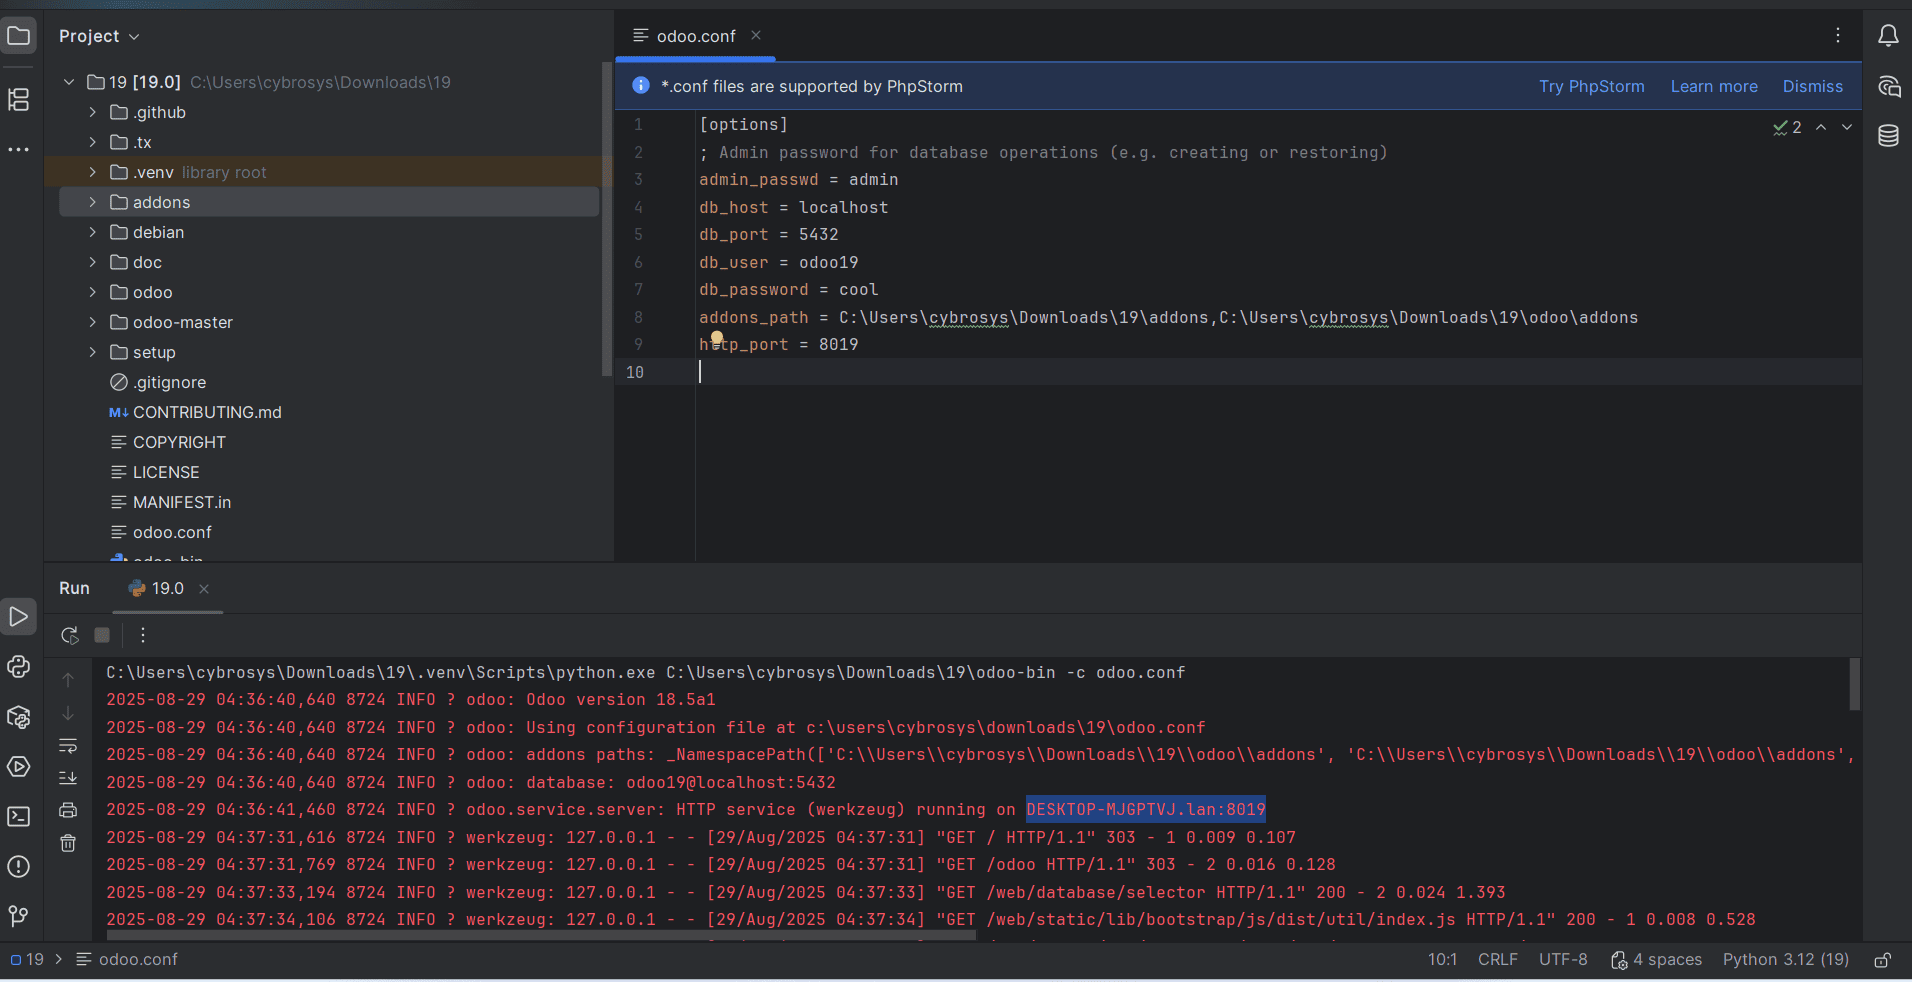Toggle read-only lock in status bar

tap(1882, 960)
